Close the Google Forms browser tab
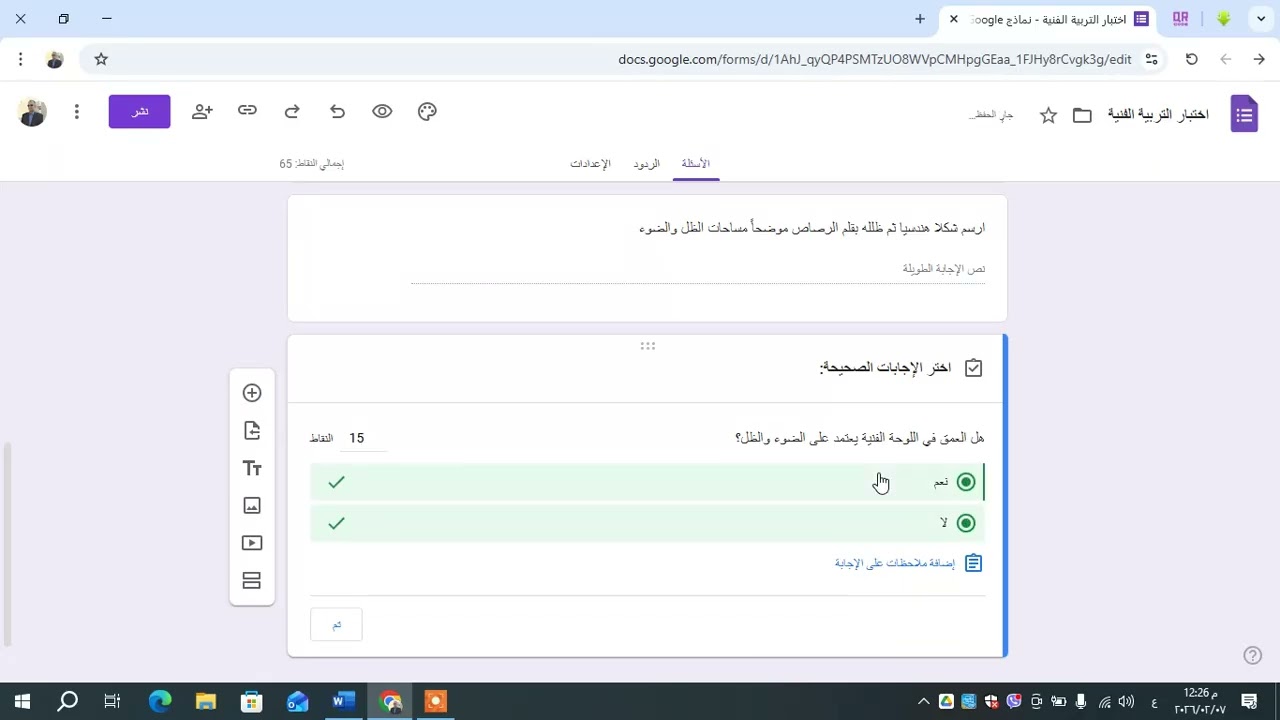 (954, 19)
